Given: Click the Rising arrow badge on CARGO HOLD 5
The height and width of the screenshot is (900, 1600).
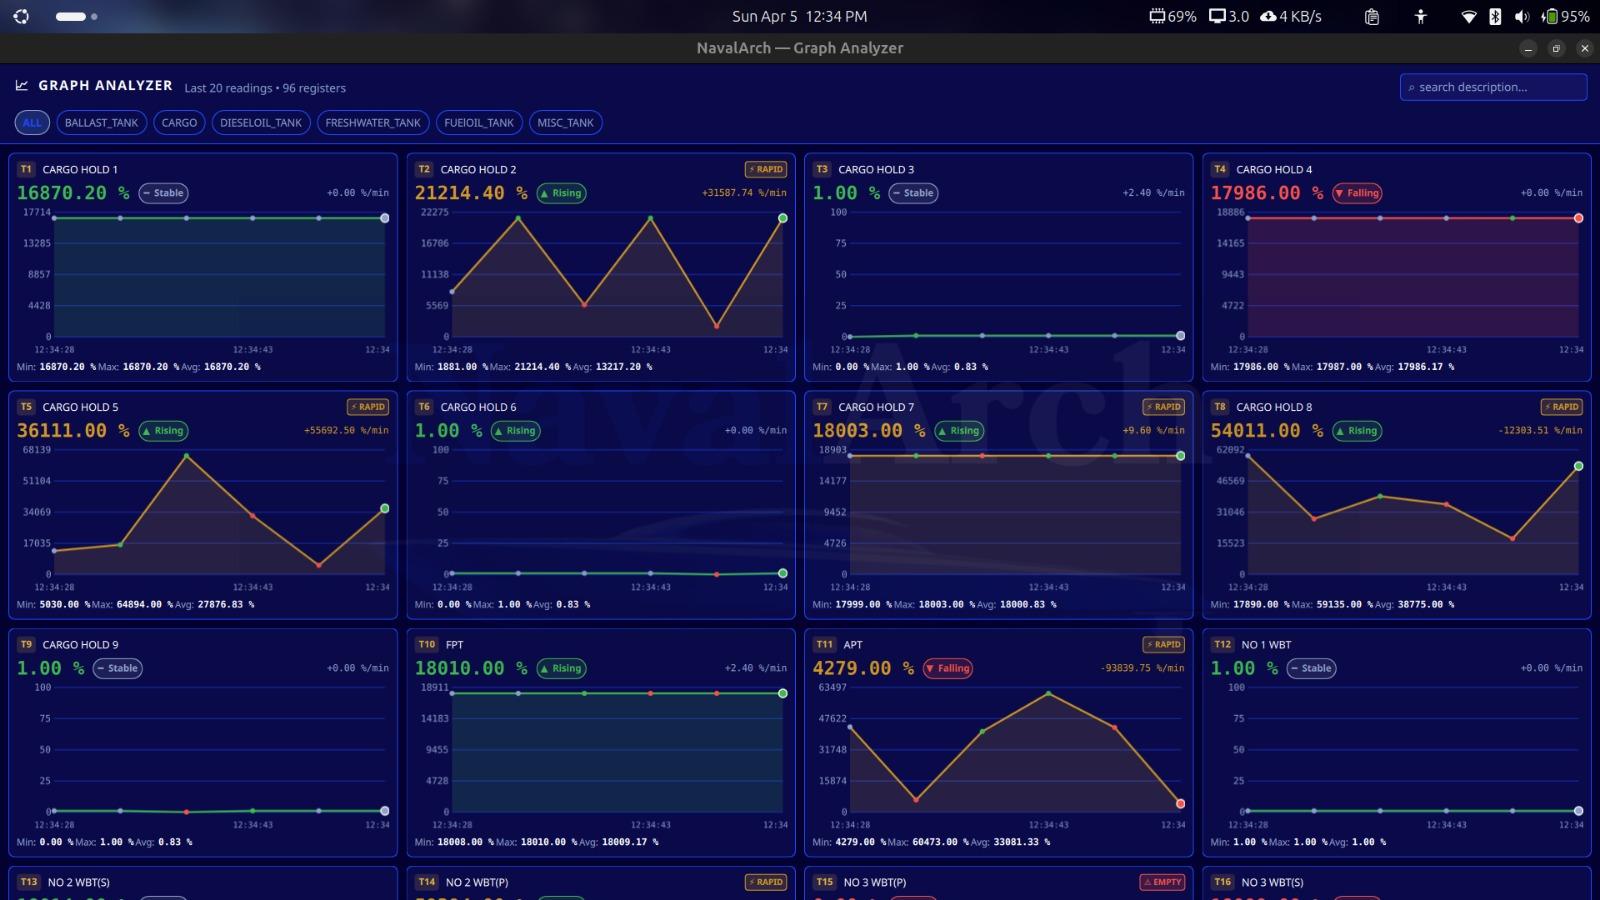Looking at the screenshot, I should [x=164, y=431].
